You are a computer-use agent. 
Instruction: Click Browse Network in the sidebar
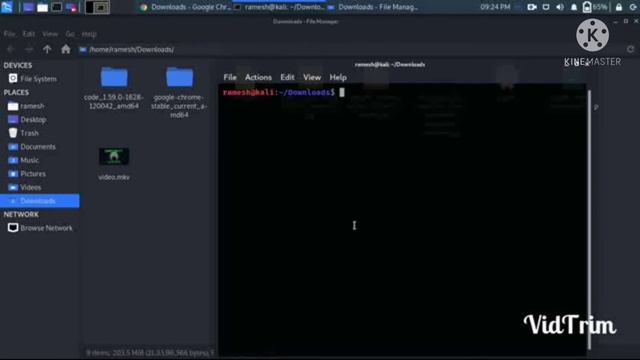pyautogui.click(x=40, y=228)
